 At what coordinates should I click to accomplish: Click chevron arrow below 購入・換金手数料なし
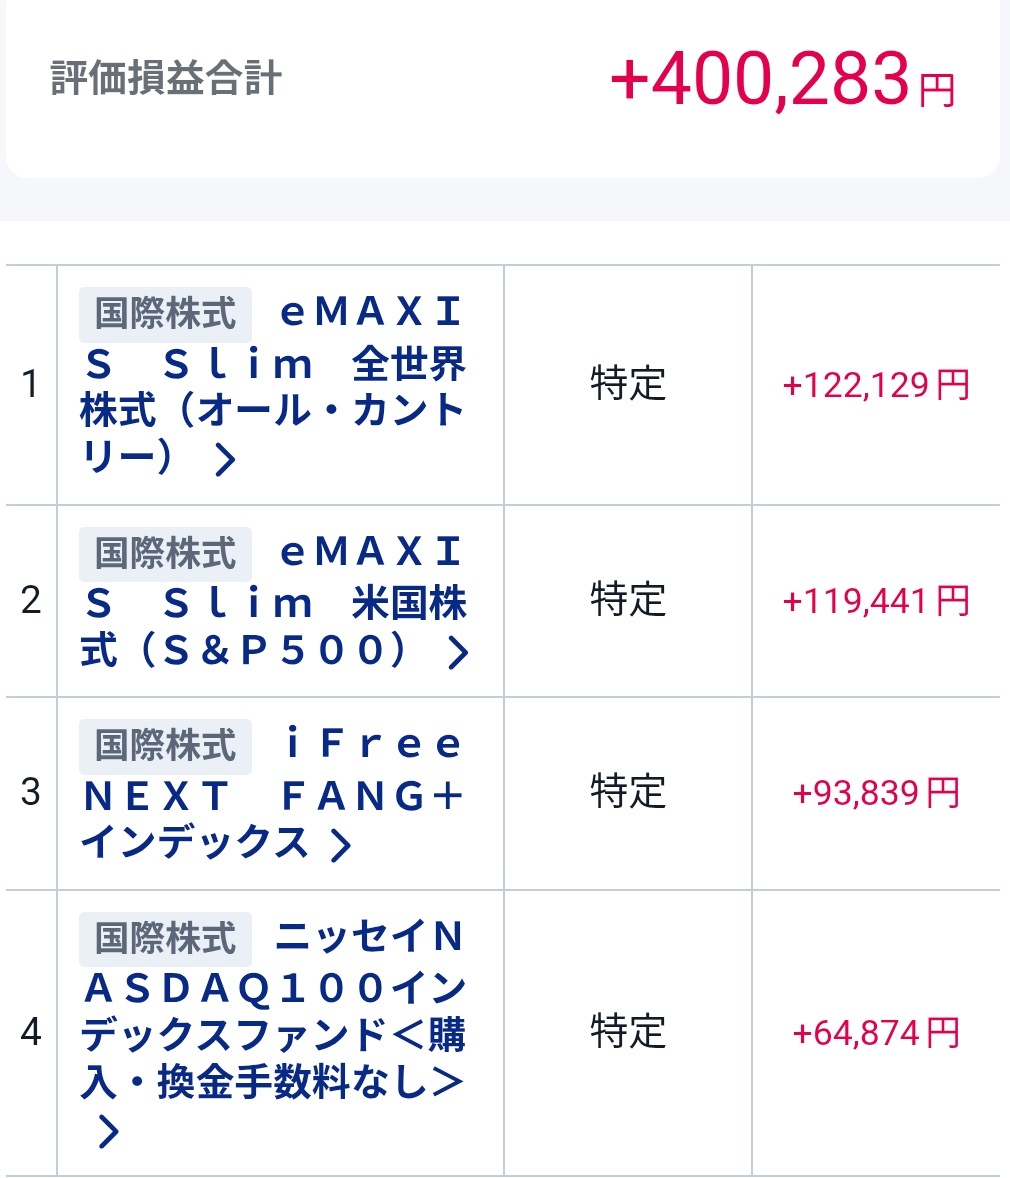coord(108,1132)
